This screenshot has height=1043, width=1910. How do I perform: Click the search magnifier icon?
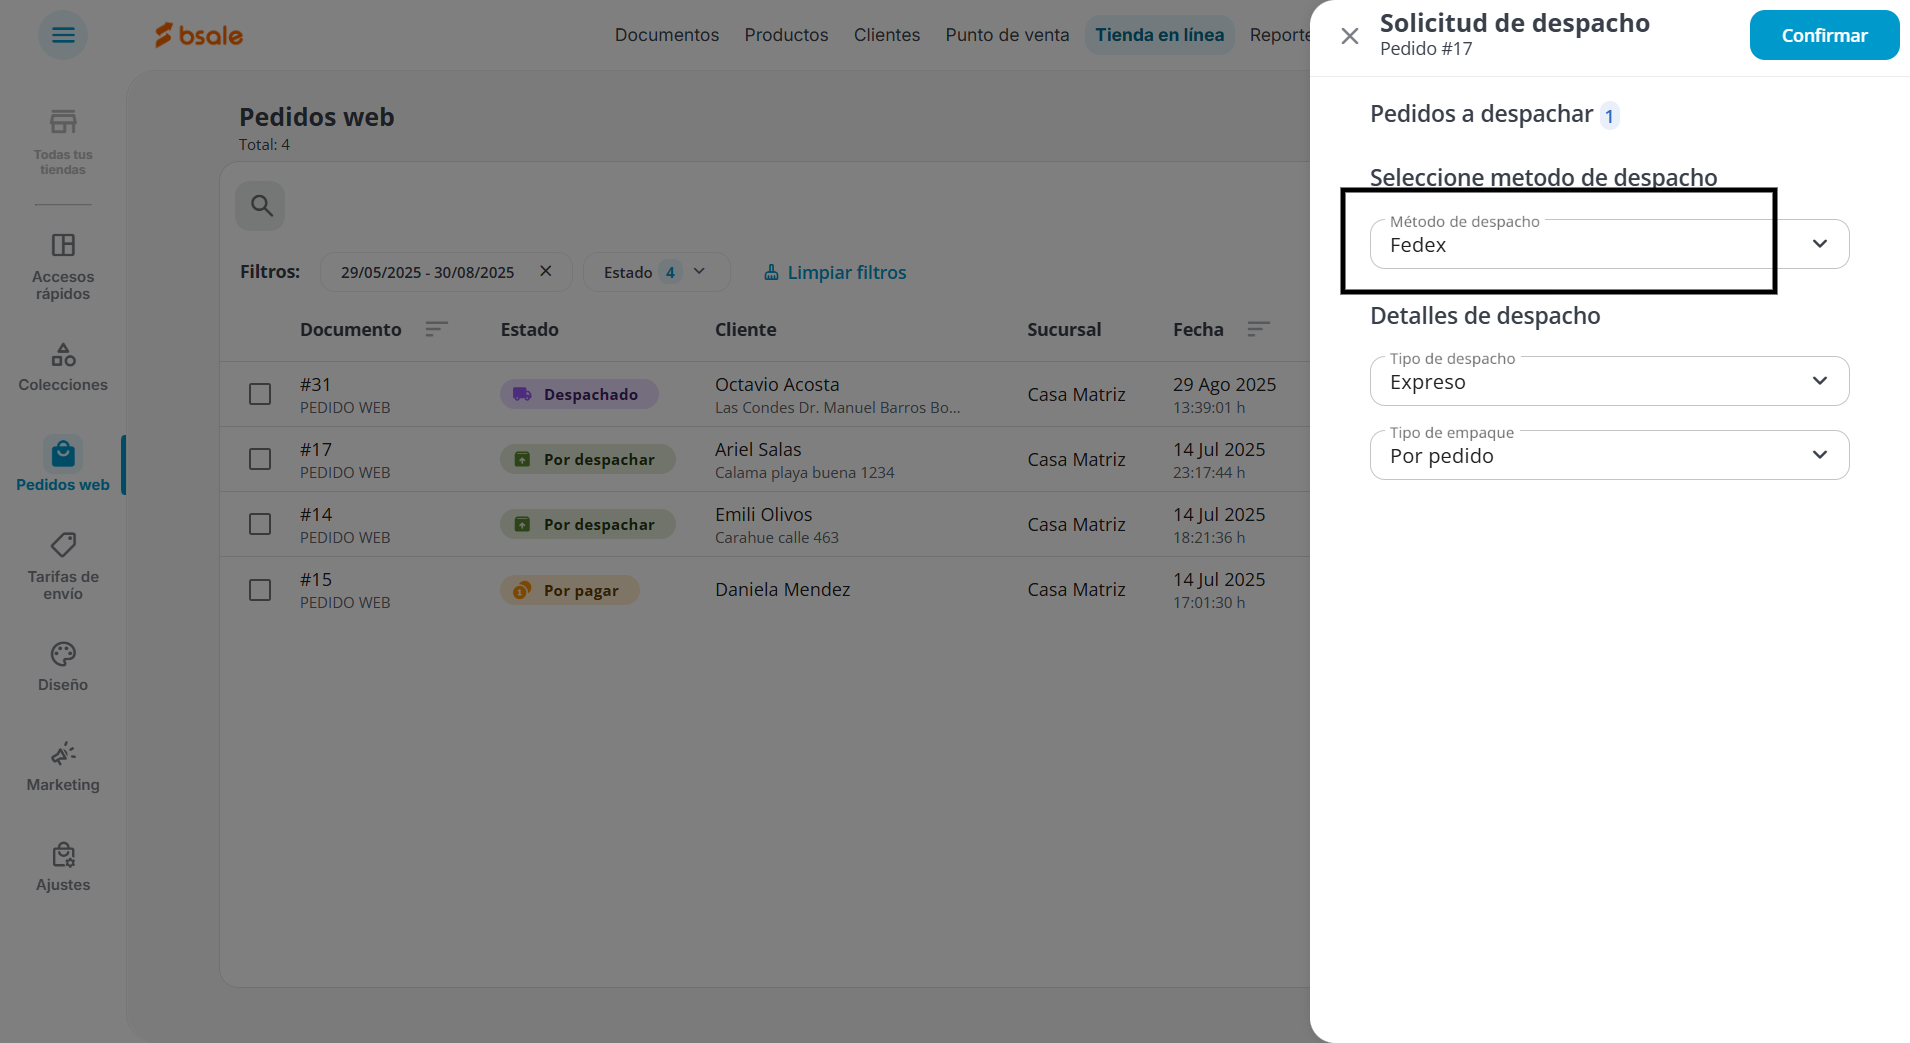tap(261, 206)
